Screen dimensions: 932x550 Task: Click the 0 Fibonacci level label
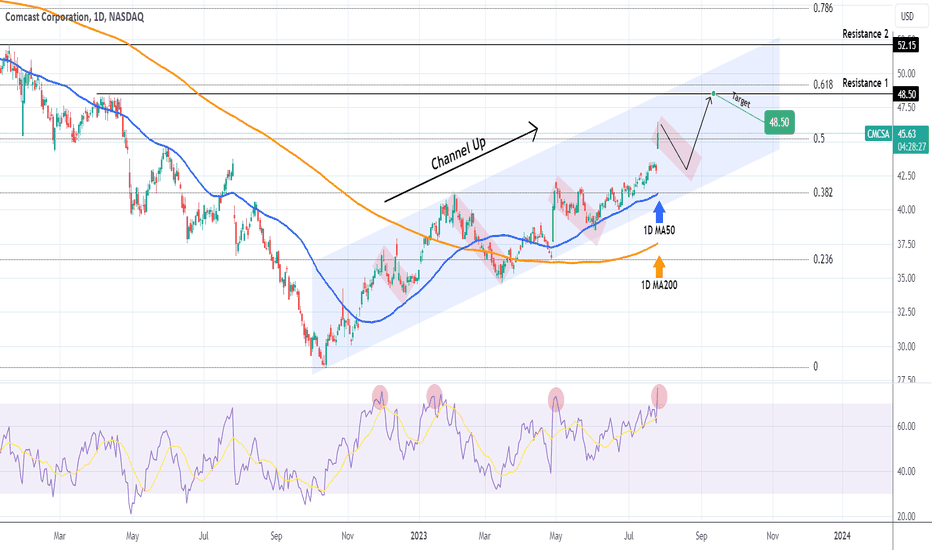[x=816, y=366]
